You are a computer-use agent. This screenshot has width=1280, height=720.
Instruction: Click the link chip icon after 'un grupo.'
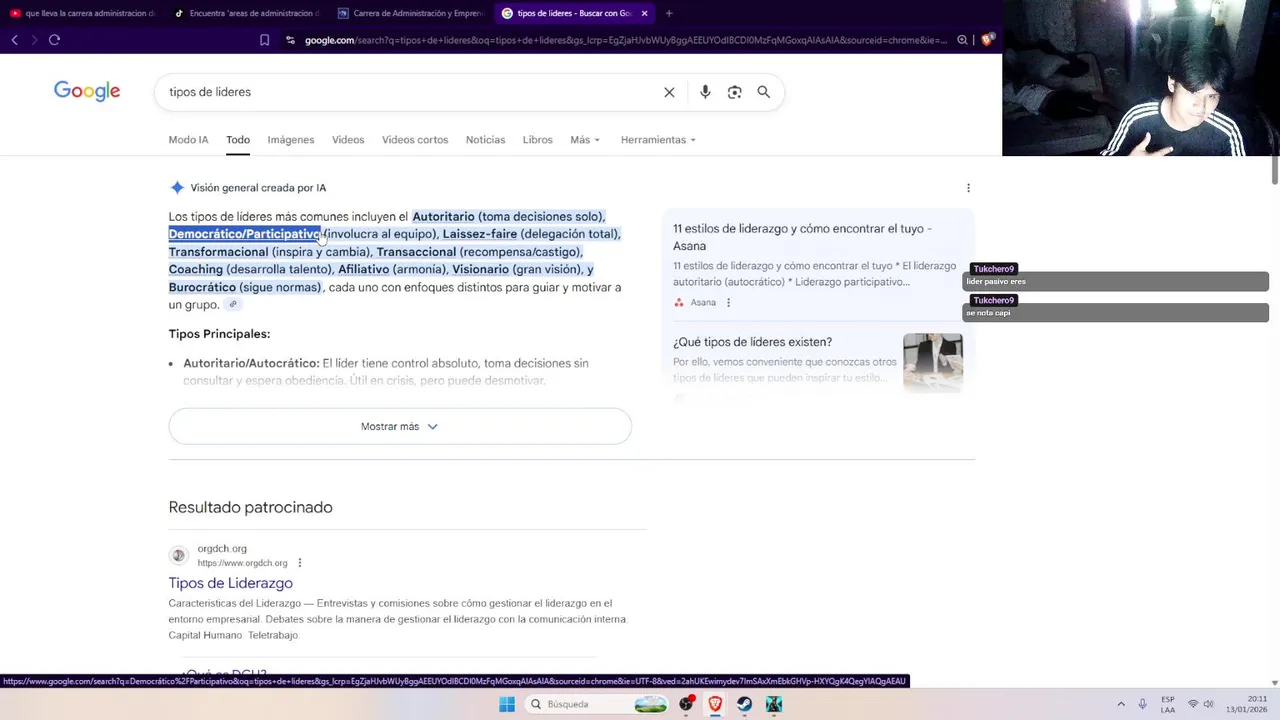232,305
